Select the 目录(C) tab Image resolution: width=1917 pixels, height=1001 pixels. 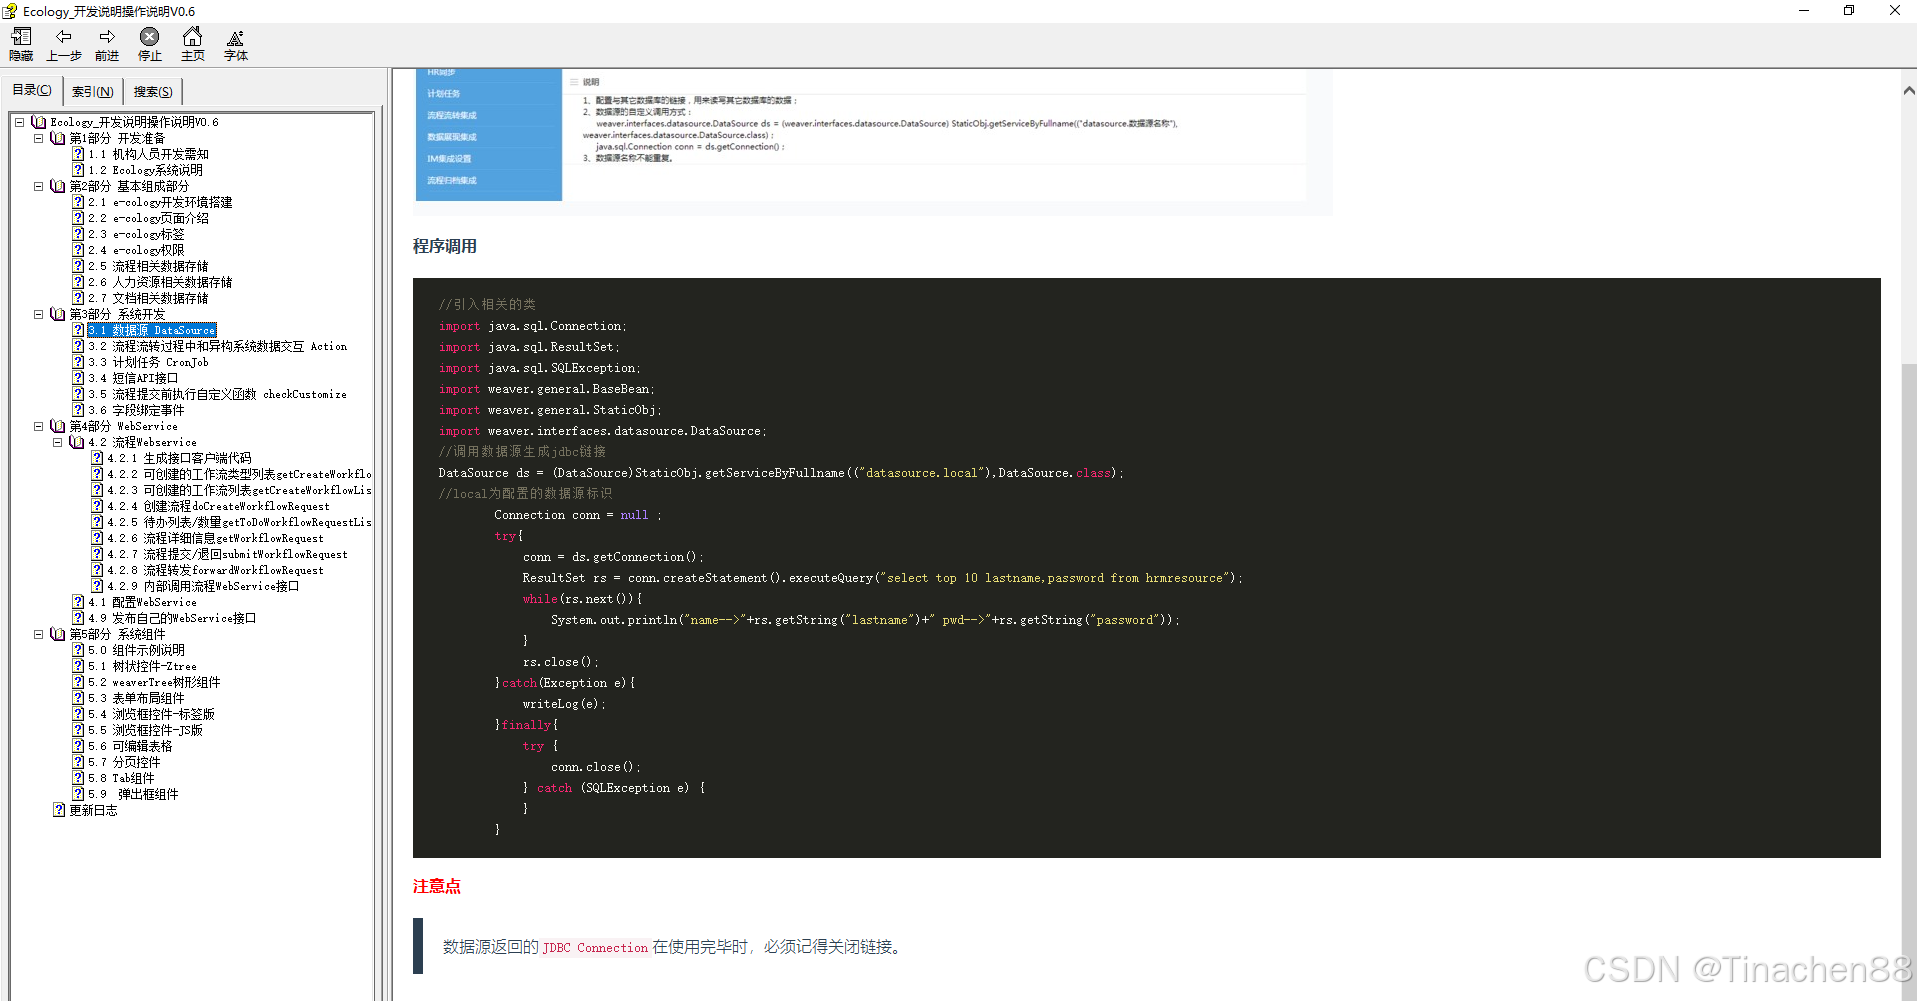[x=32, y=90]
